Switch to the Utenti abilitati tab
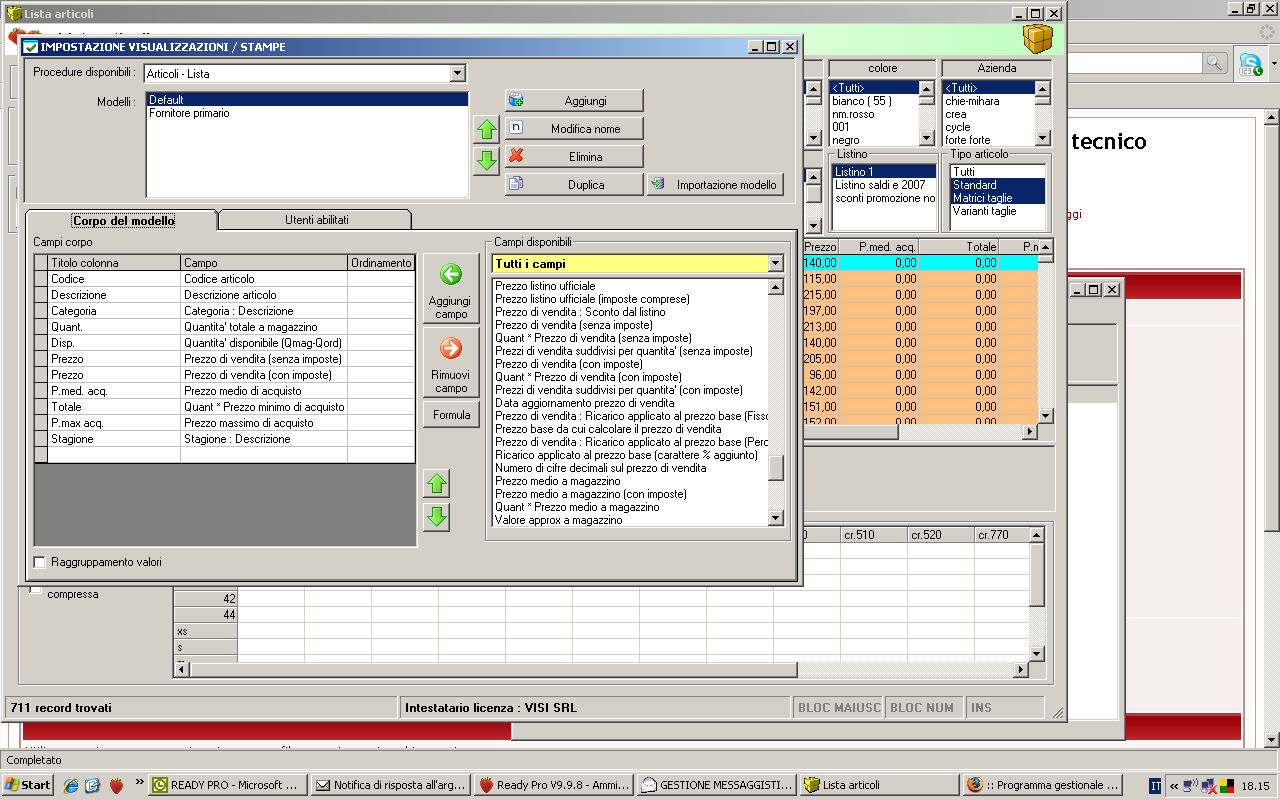1280x800 pixels. [x=316, y=220]
